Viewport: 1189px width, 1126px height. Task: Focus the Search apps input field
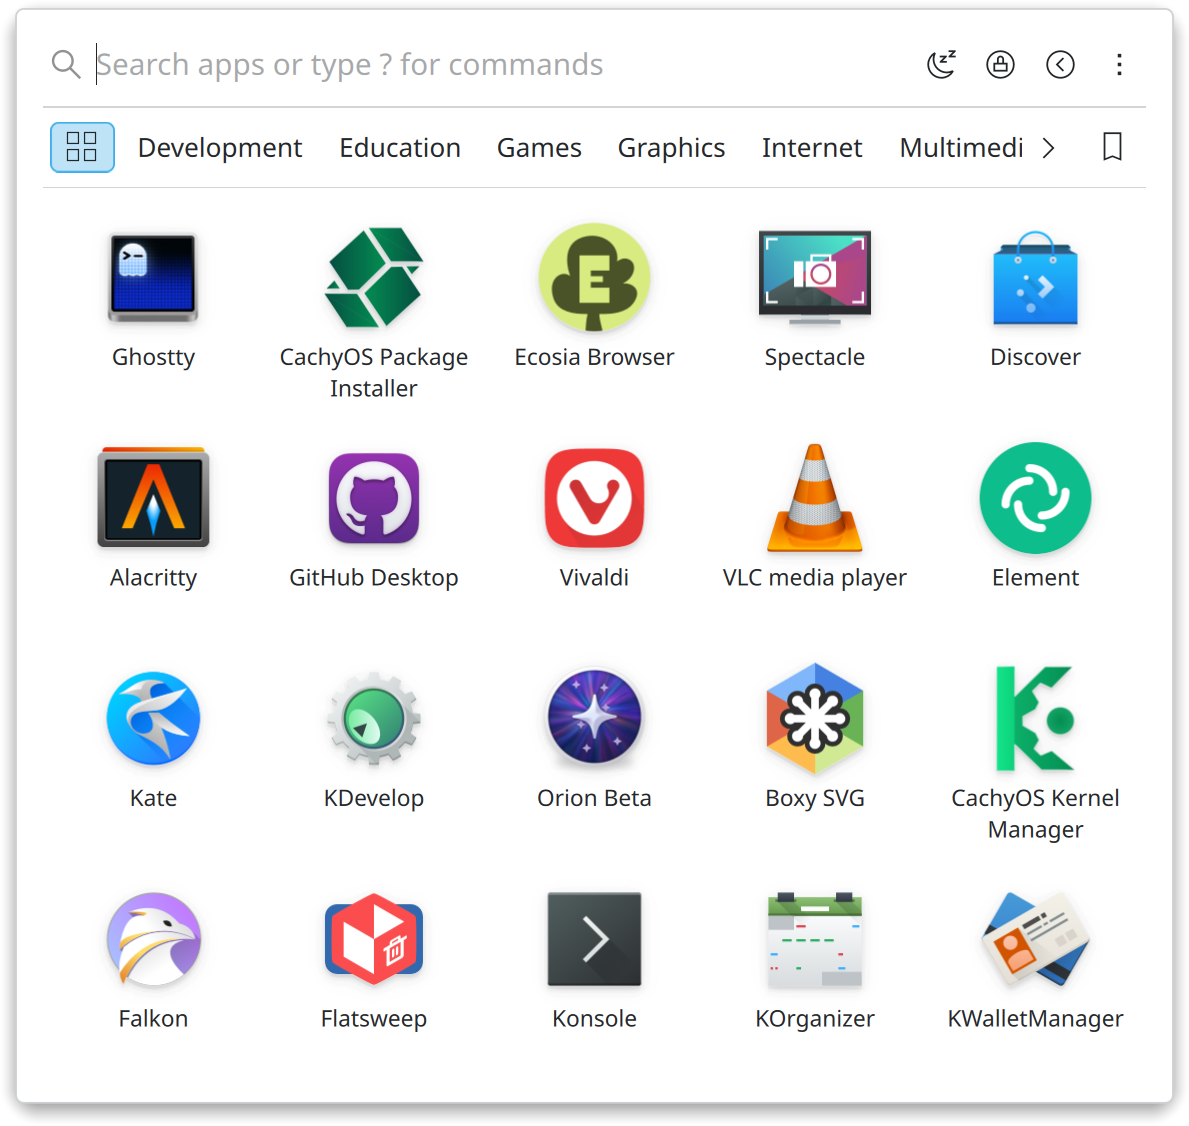(500, 64)
